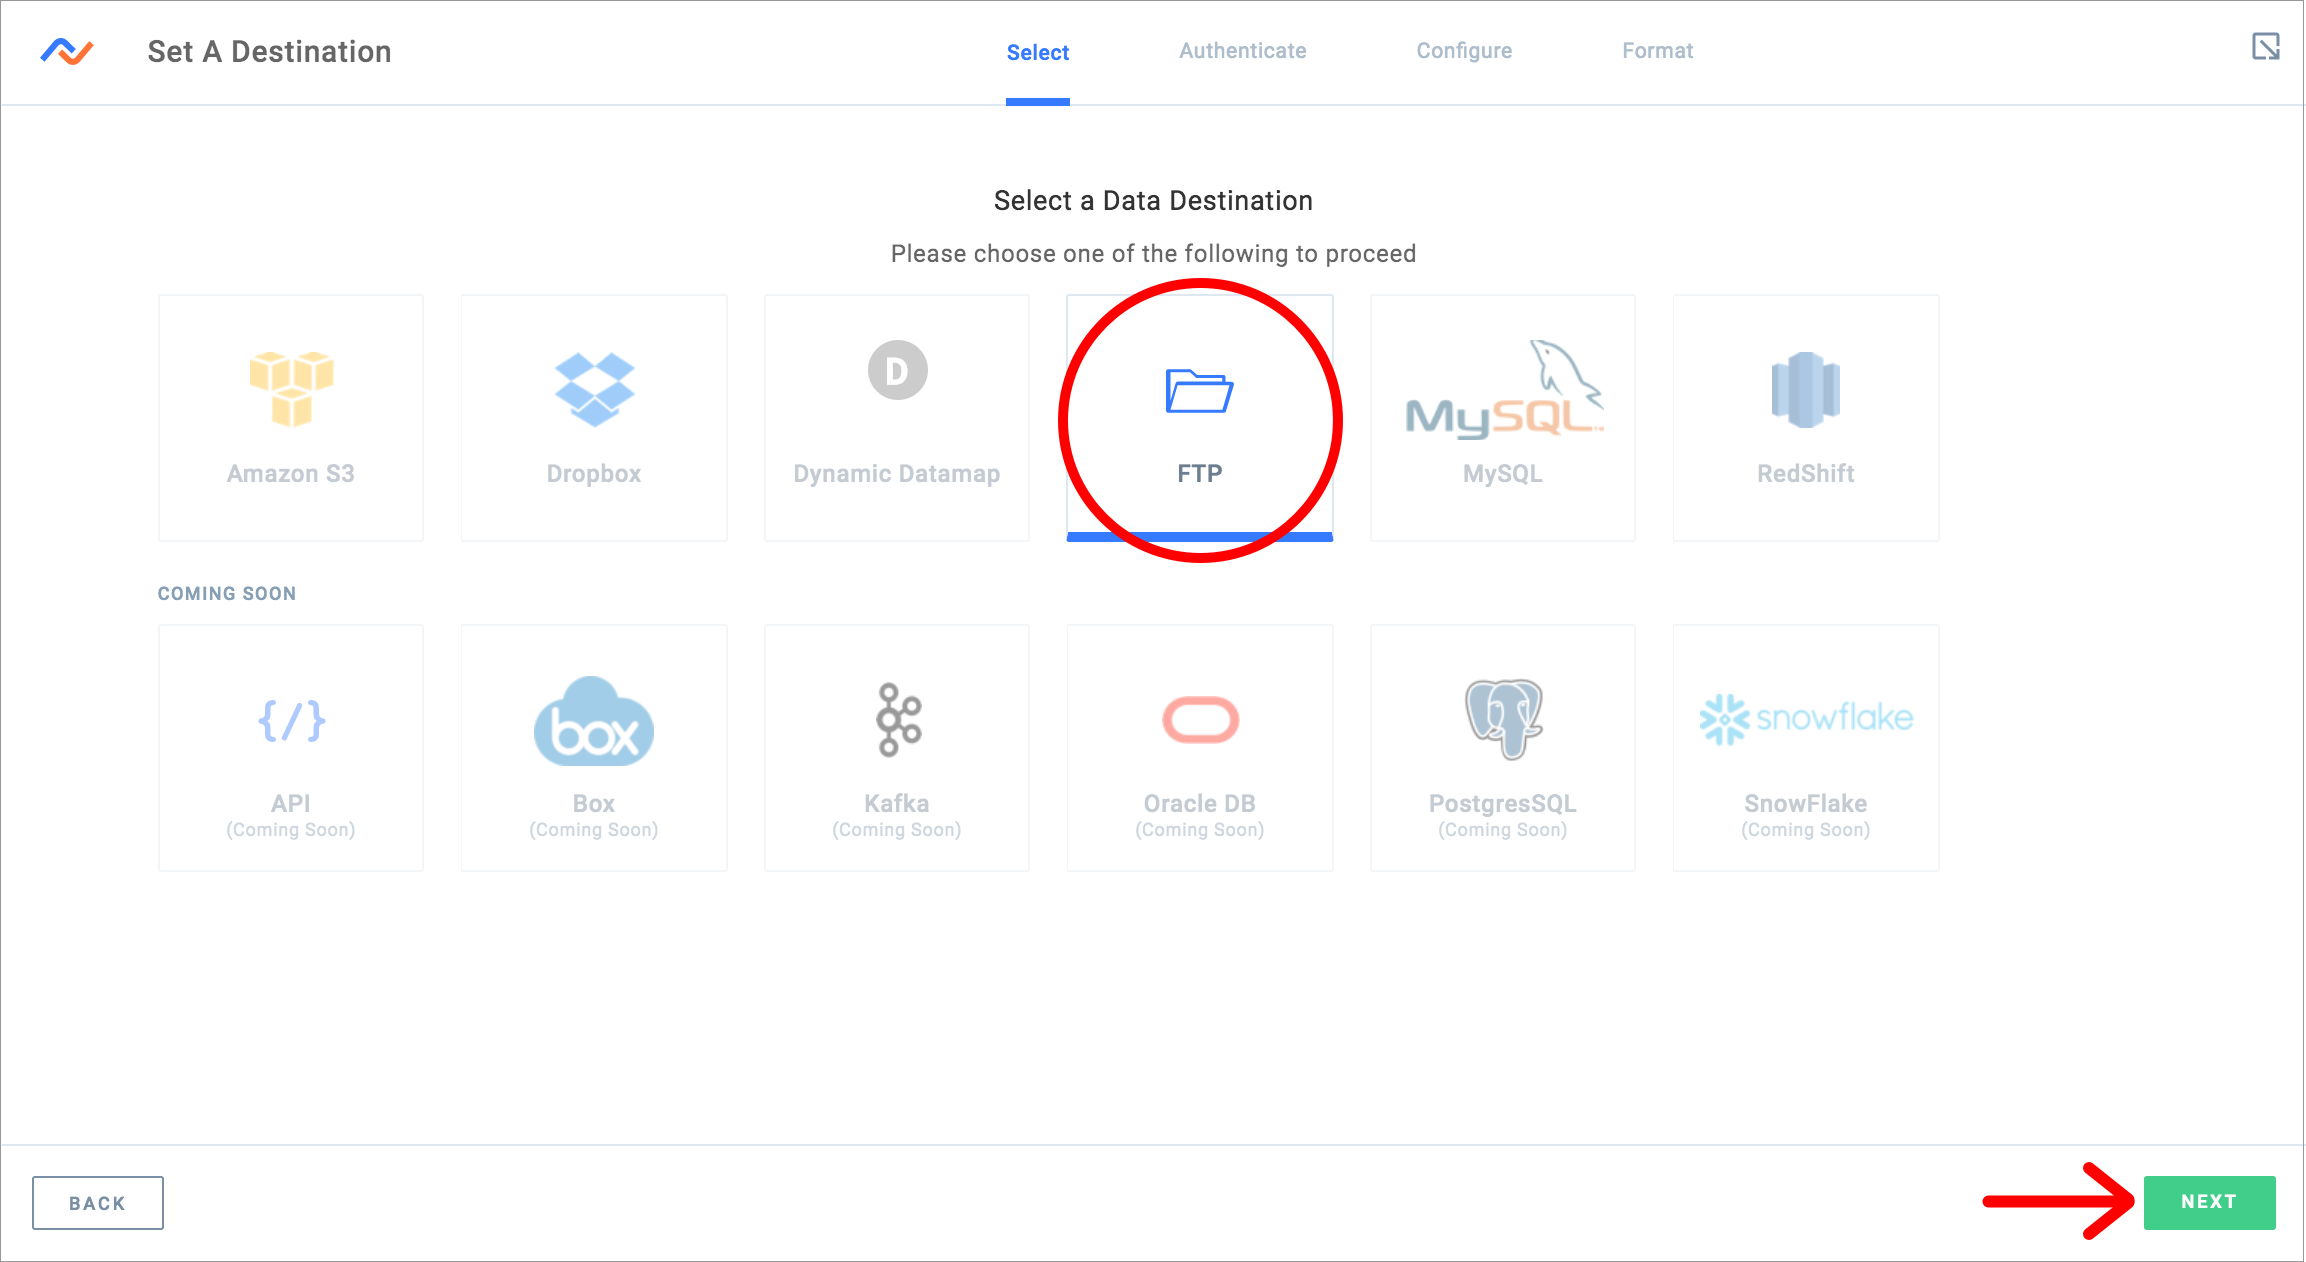This screenshot has height=1262, width=2306.
Task: Collapse the dialog using top-right arrow icon
Action: (x=2265, y=46)
